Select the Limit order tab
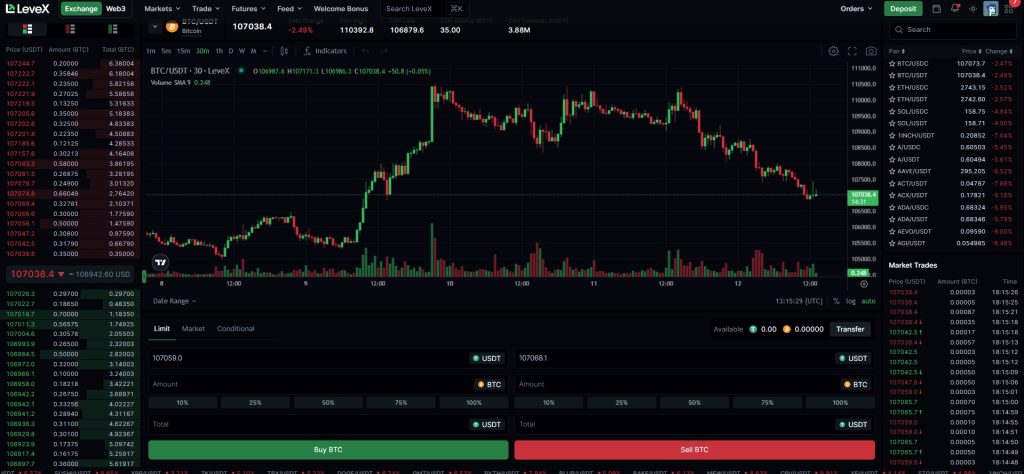Screen dimensions: 1024x474 162,328
